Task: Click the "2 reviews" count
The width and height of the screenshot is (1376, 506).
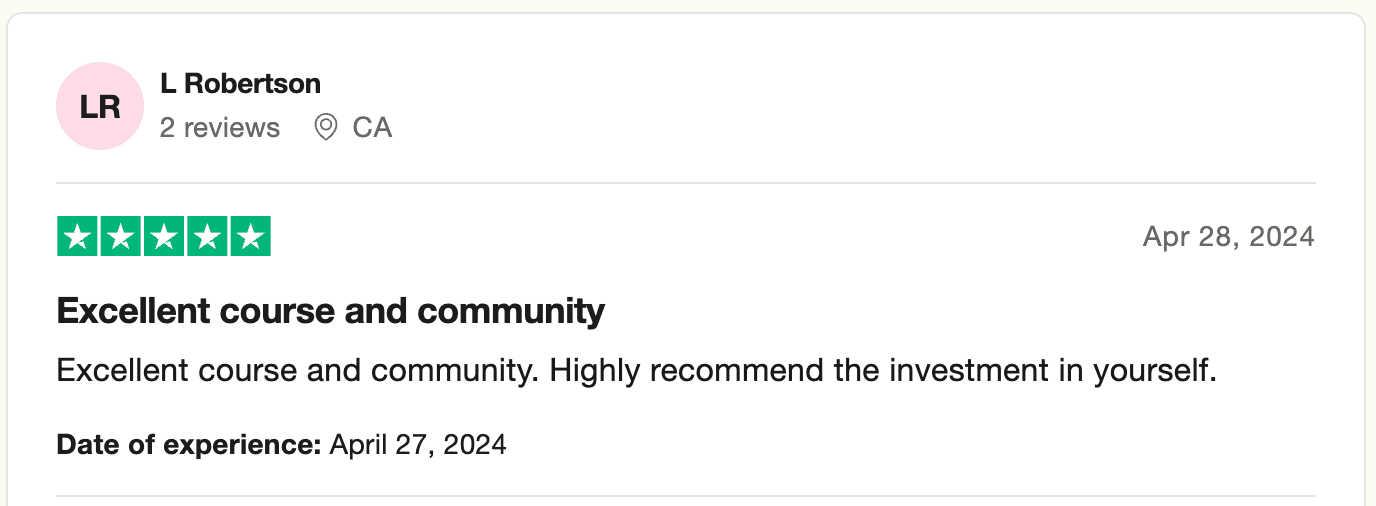Action: [219, 128]
